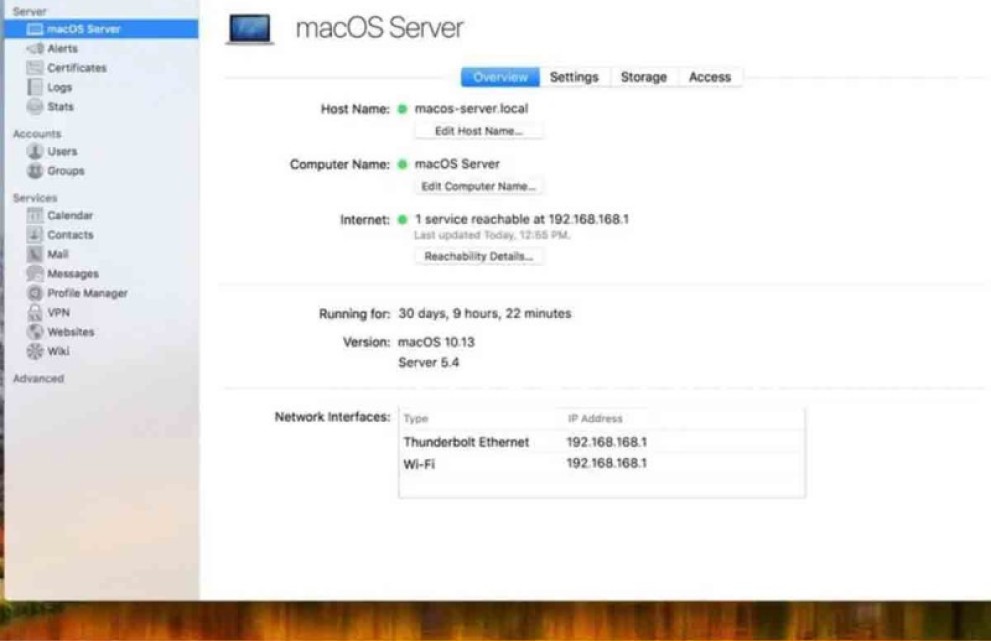Open the Calendar service icon
This screenshot has width=991, height=641.
tap(35, 215)
